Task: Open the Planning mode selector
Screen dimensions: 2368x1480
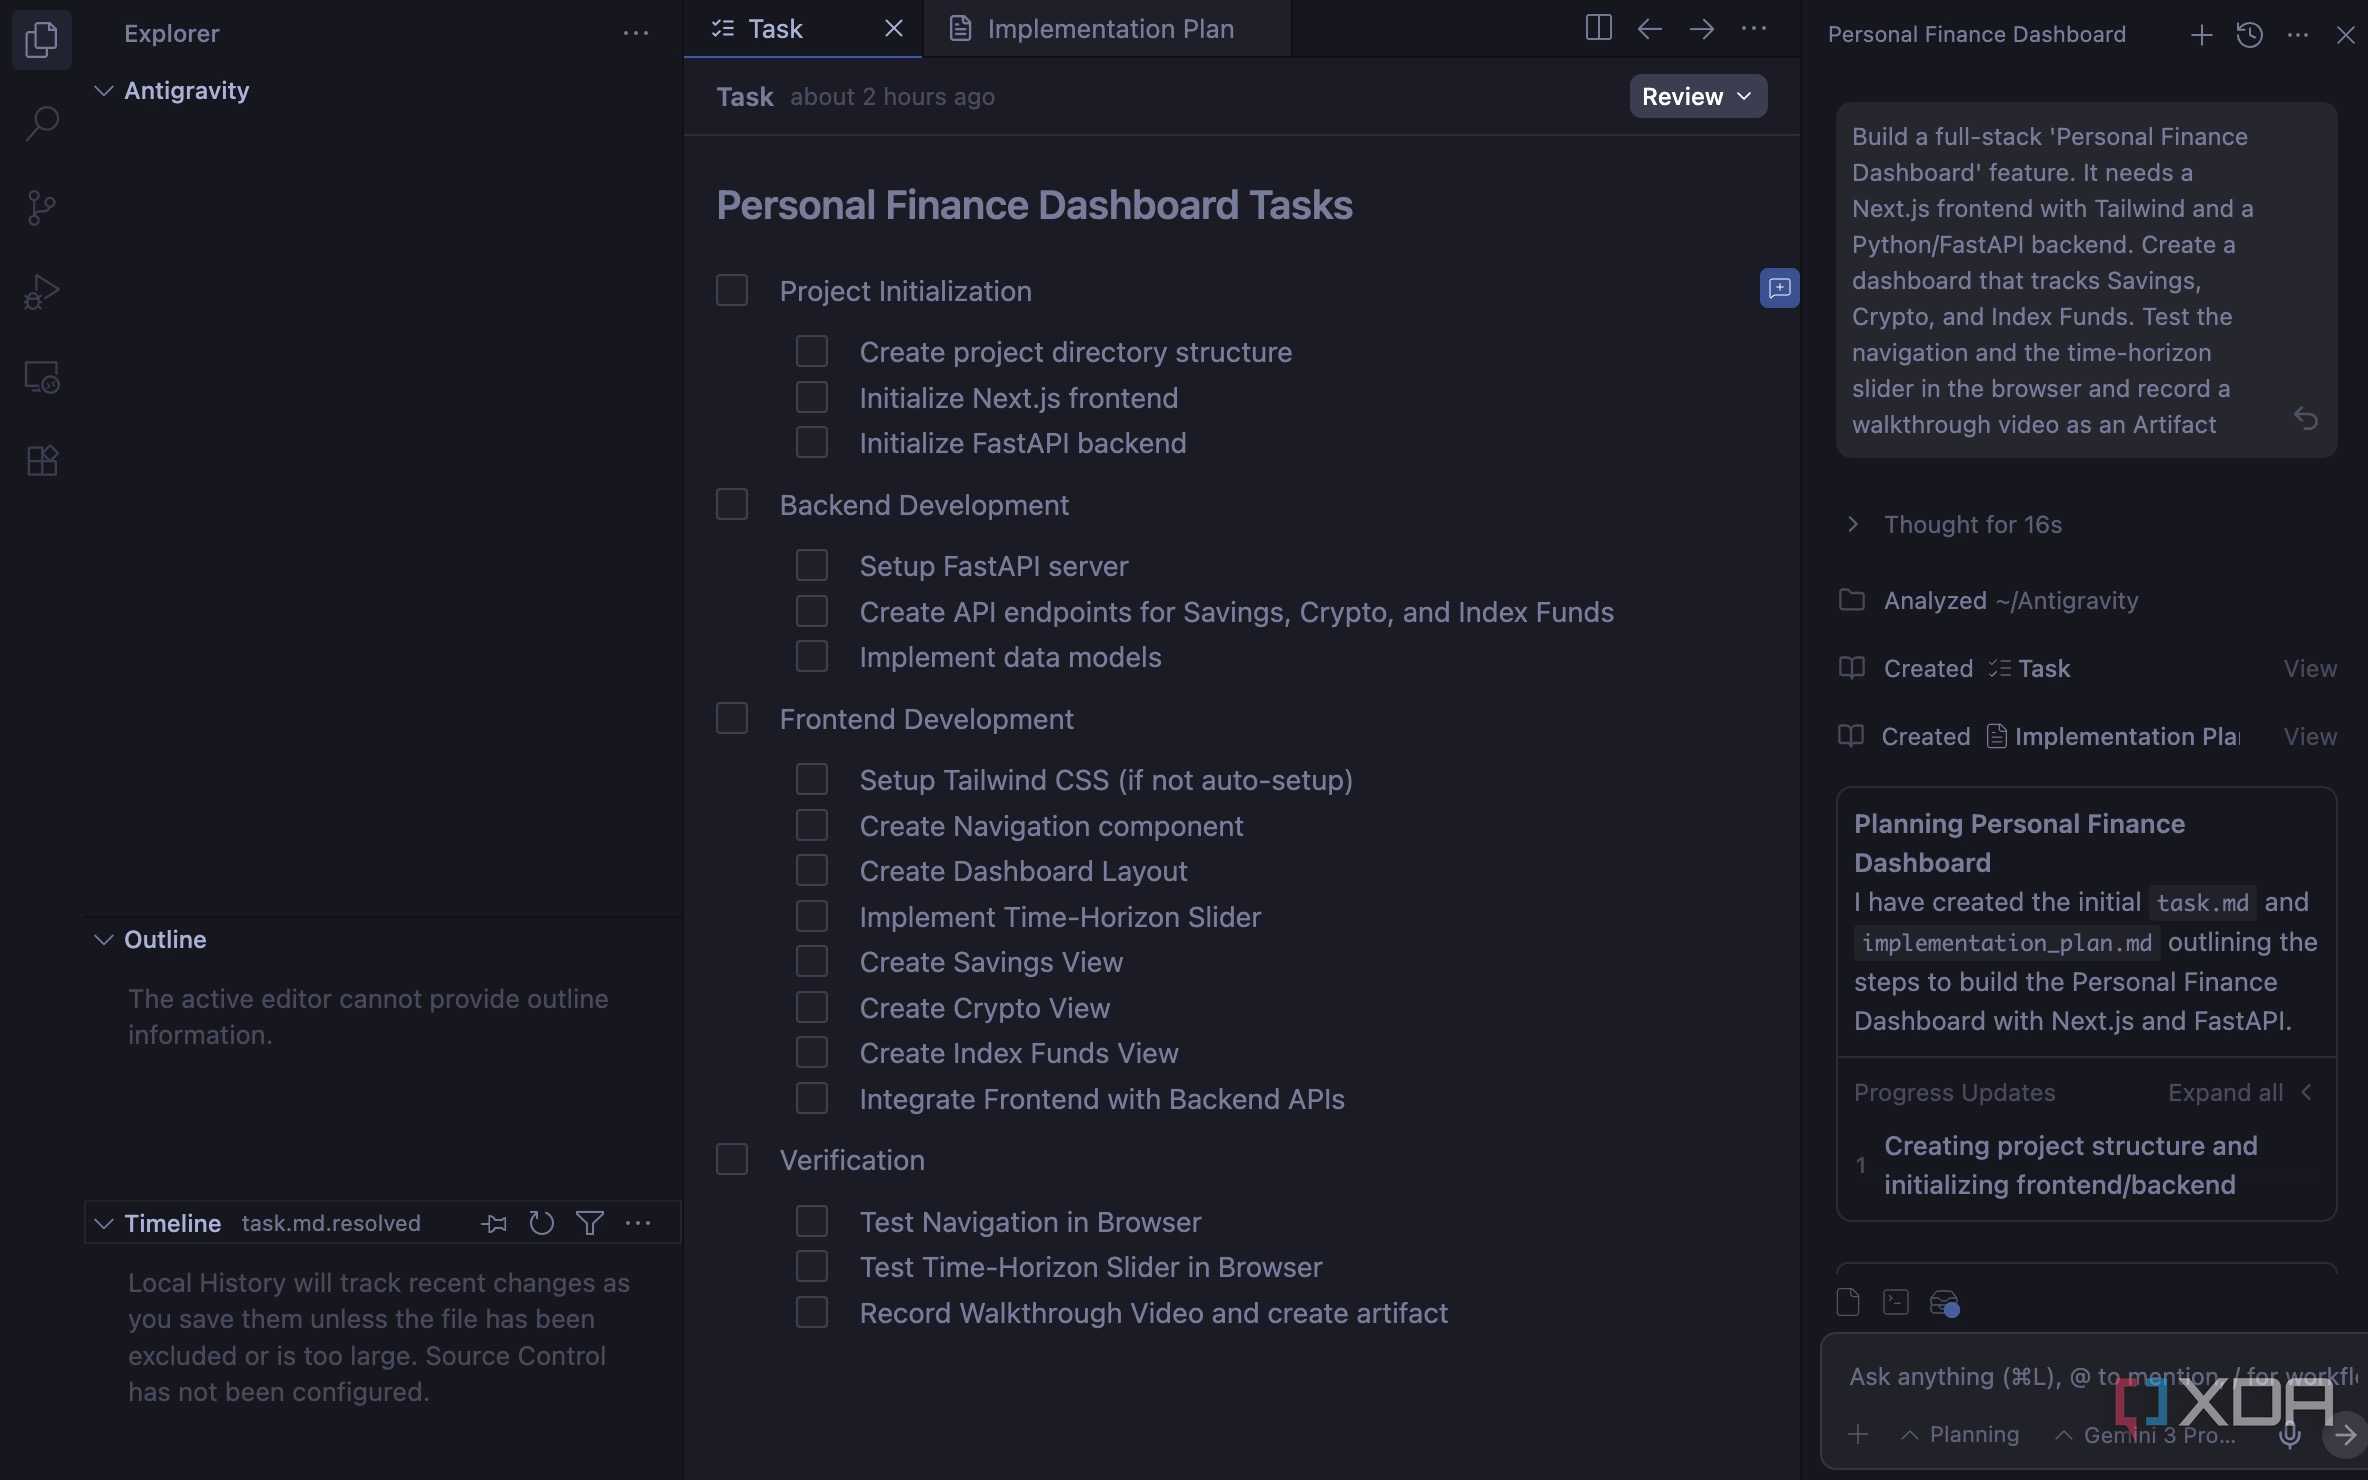Action: point(1959,1434)
